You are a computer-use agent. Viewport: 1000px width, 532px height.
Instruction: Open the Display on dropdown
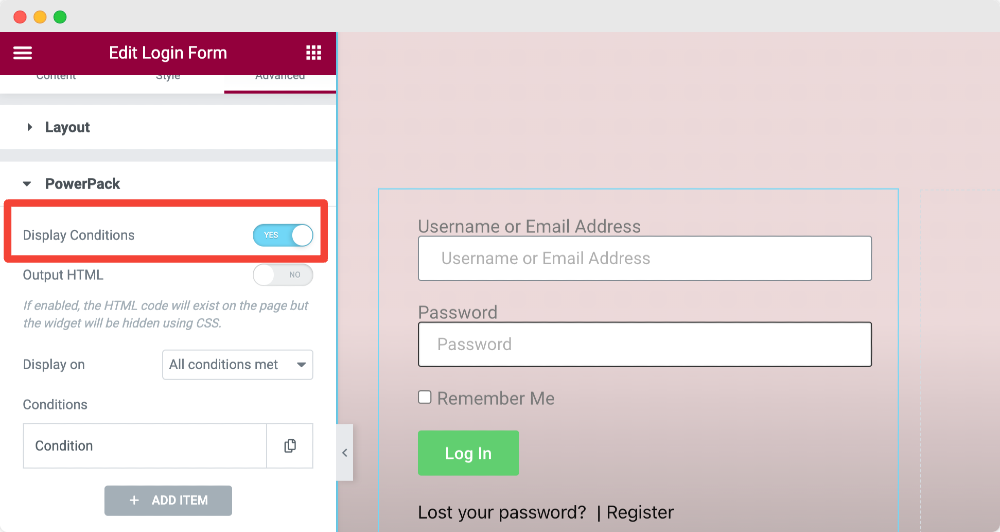[237, 365]
